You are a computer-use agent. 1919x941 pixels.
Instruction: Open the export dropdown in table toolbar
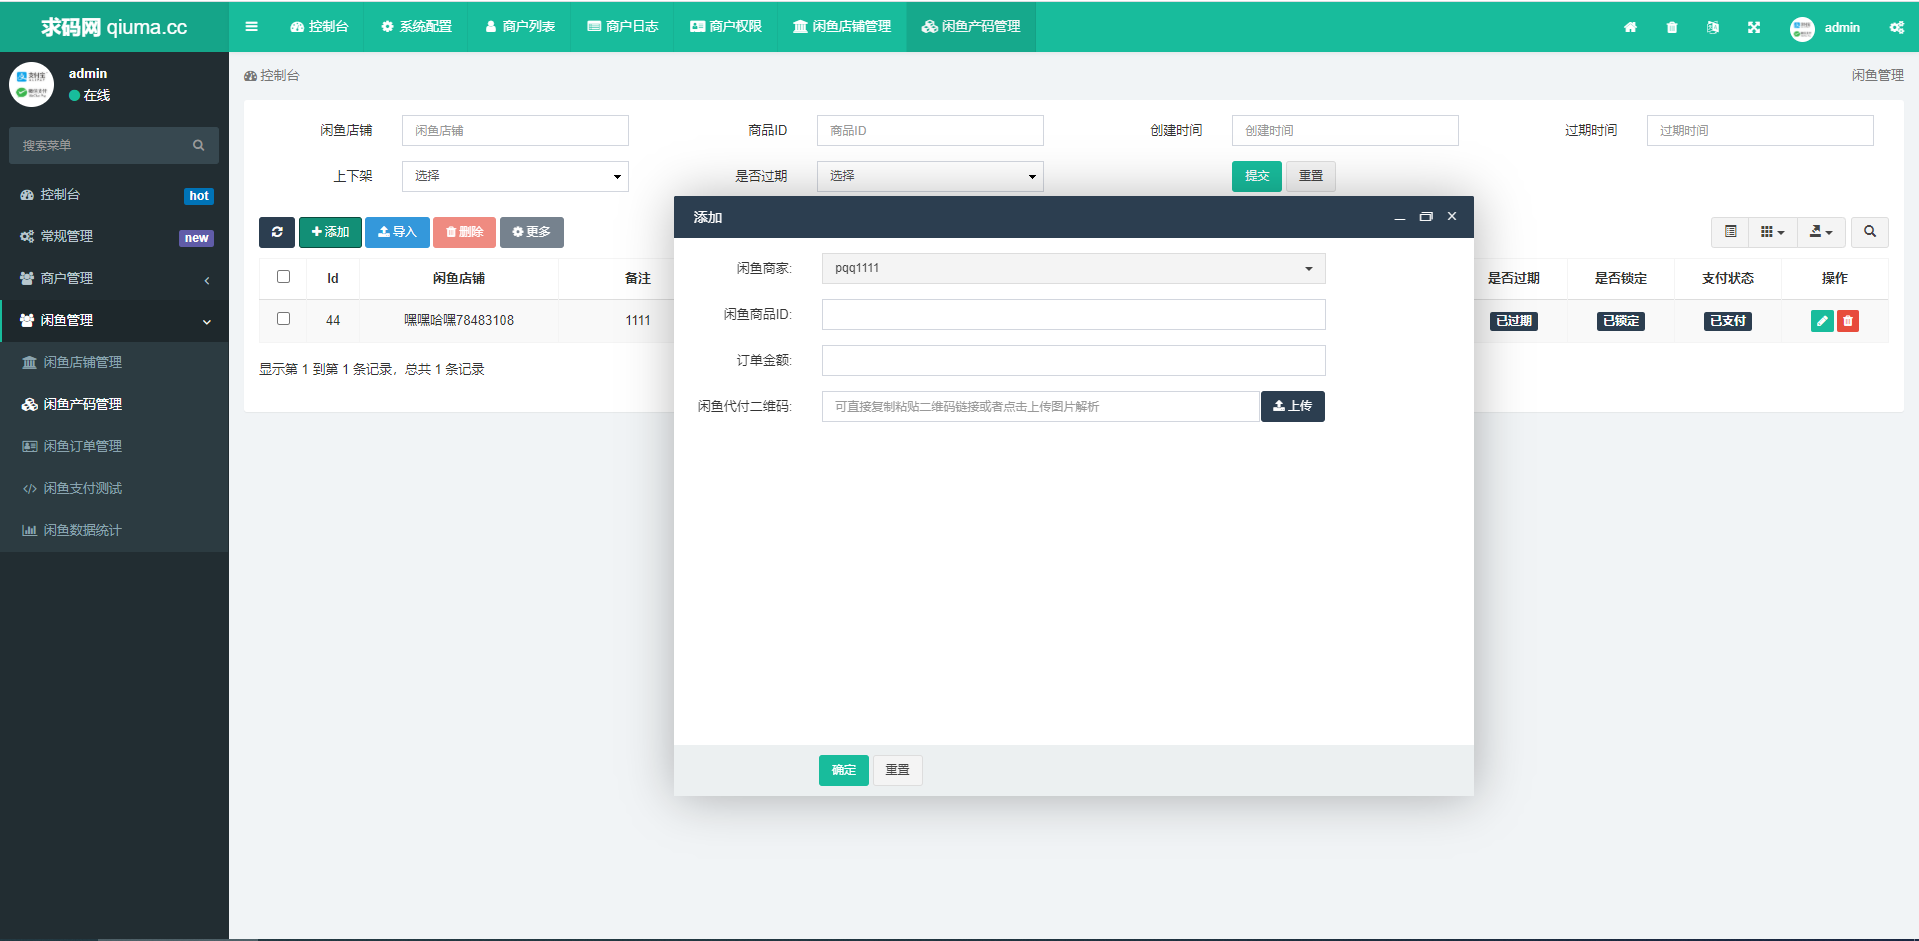click(x=1821, y=232)
